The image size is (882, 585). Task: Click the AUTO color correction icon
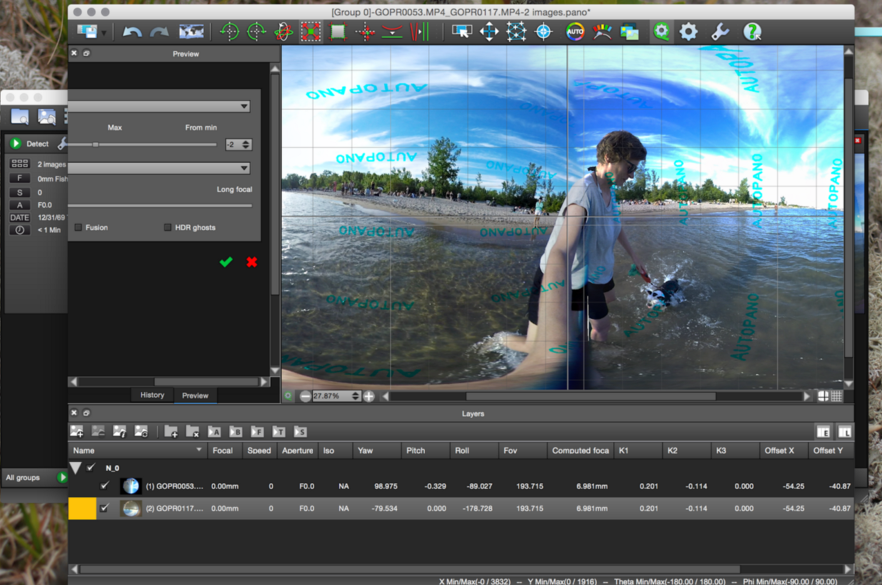click(x=575, y=32)
